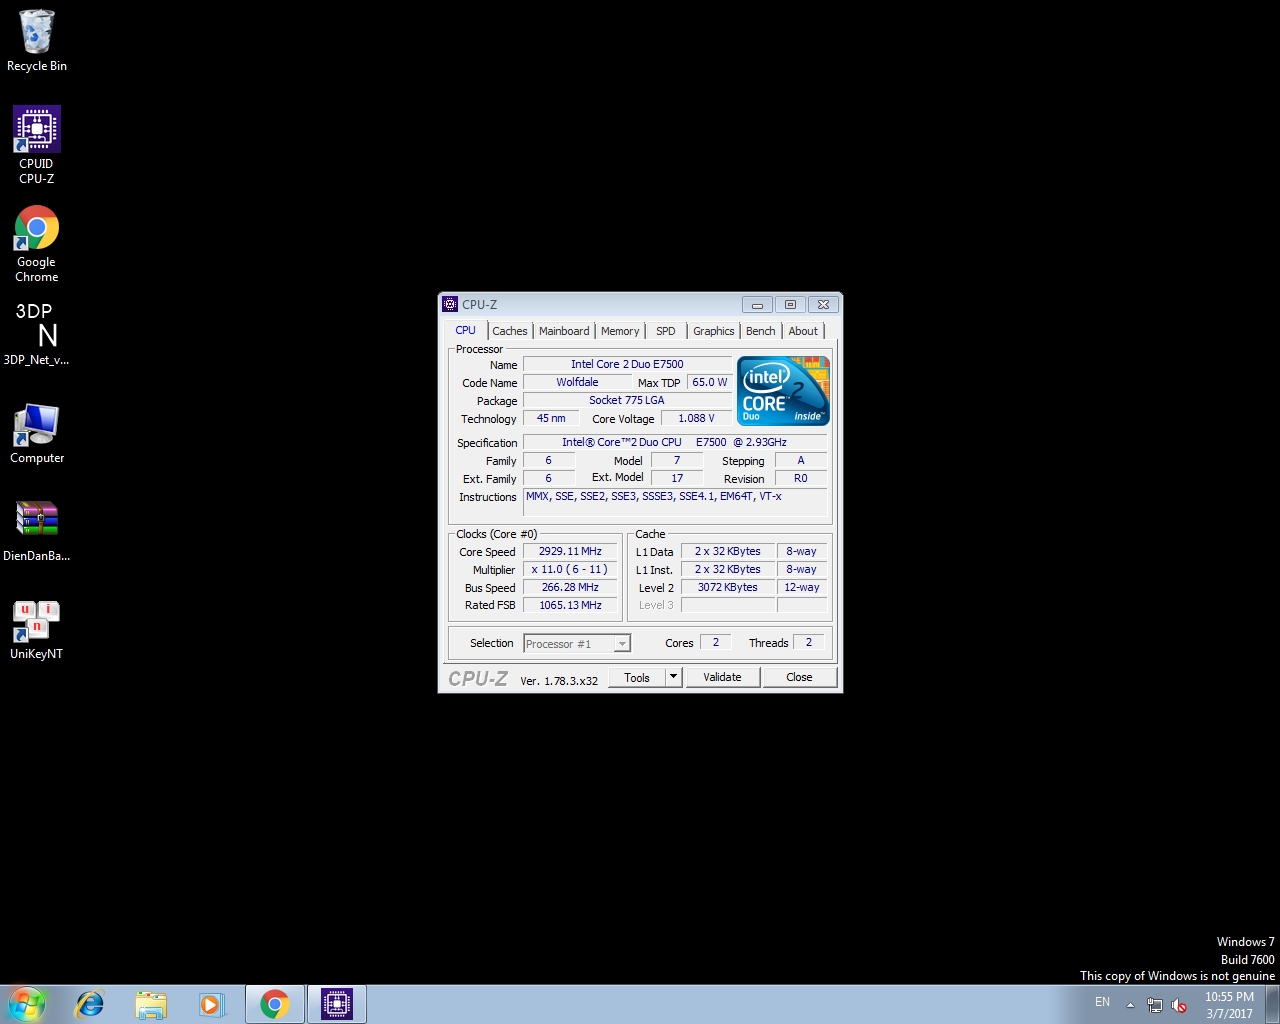1280x1024 pixels.
Task: Click the network icon in the system tray
Action: pyautogui.click(x=1155, y=1005)
